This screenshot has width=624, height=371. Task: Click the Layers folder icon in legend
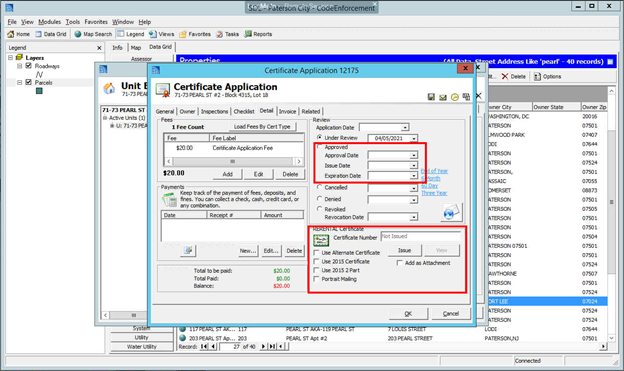(19, 58)
